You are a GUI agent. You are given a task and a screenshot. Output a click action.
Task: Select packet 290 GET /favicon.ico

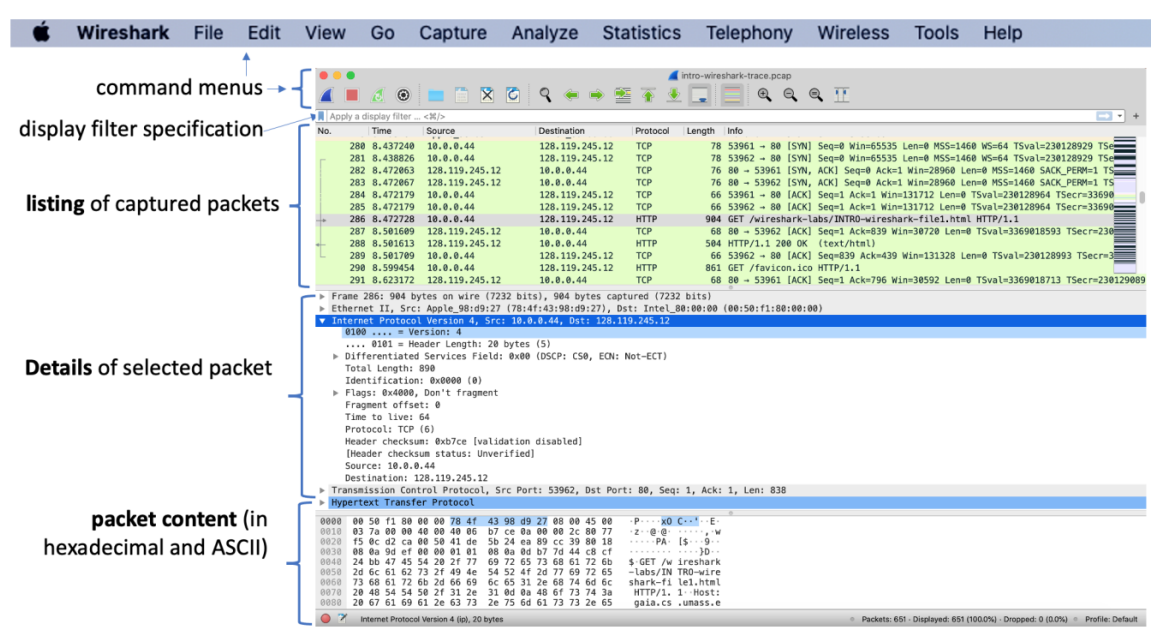(715, 268)
